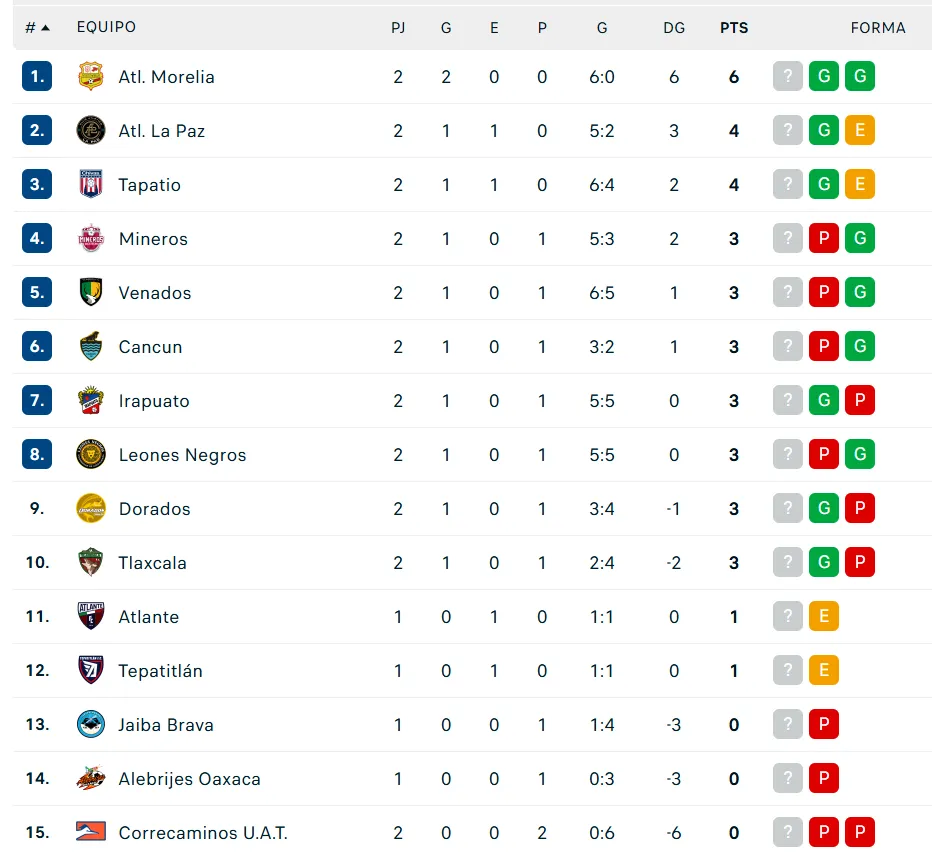Click the Atl. Morelia team crest
The image size is (932, 856).
pyautogui.click(x=91, y=77)
